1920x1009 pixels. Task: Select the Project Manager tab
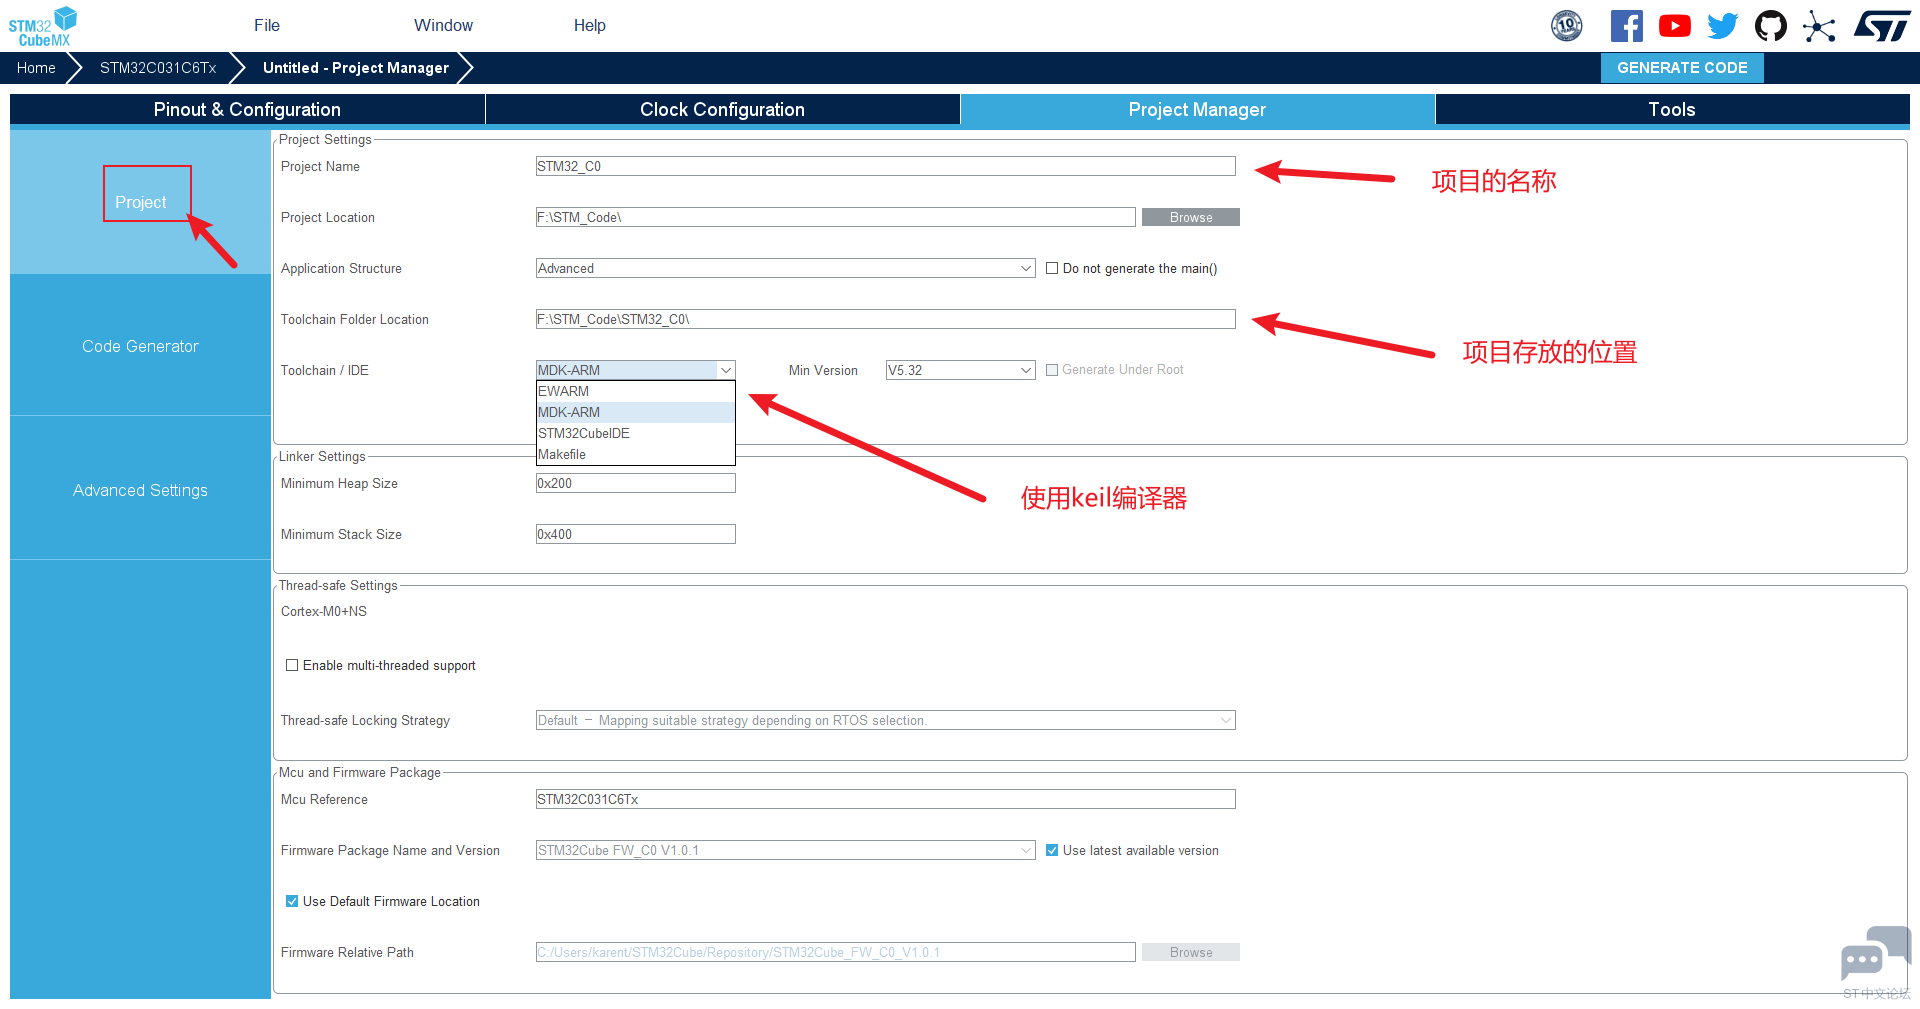[x=1197, y=109]
